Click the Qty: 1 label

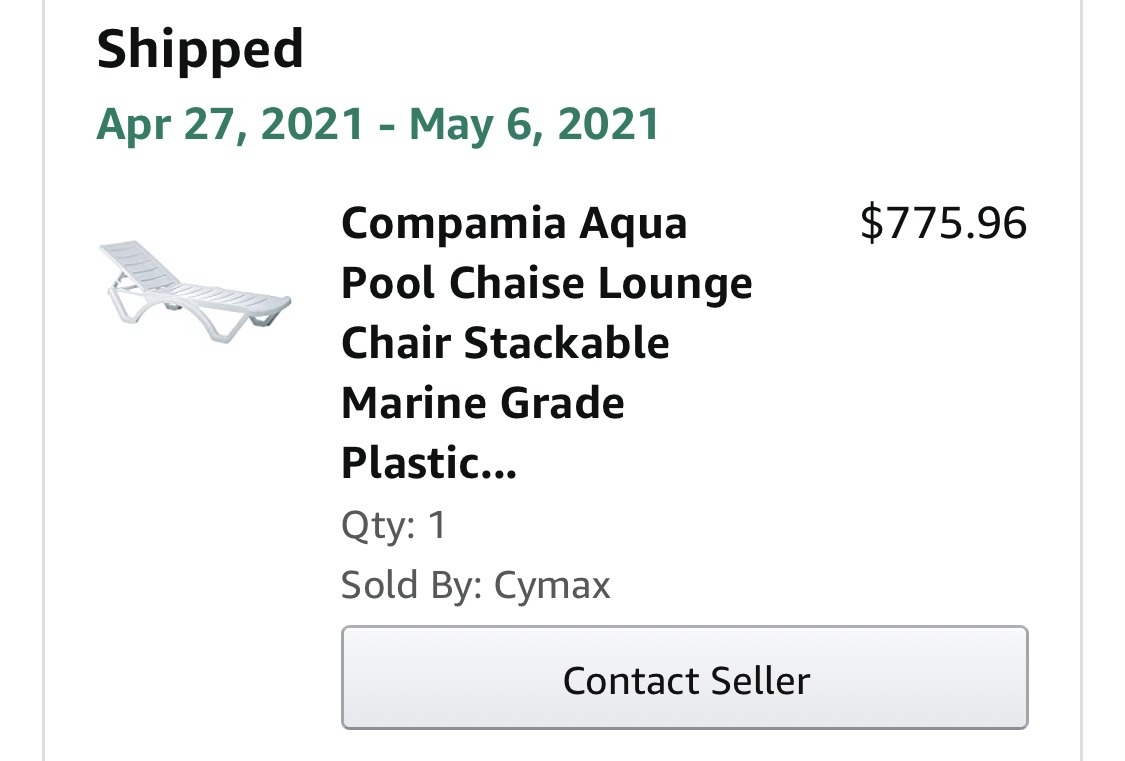point(394,525)
